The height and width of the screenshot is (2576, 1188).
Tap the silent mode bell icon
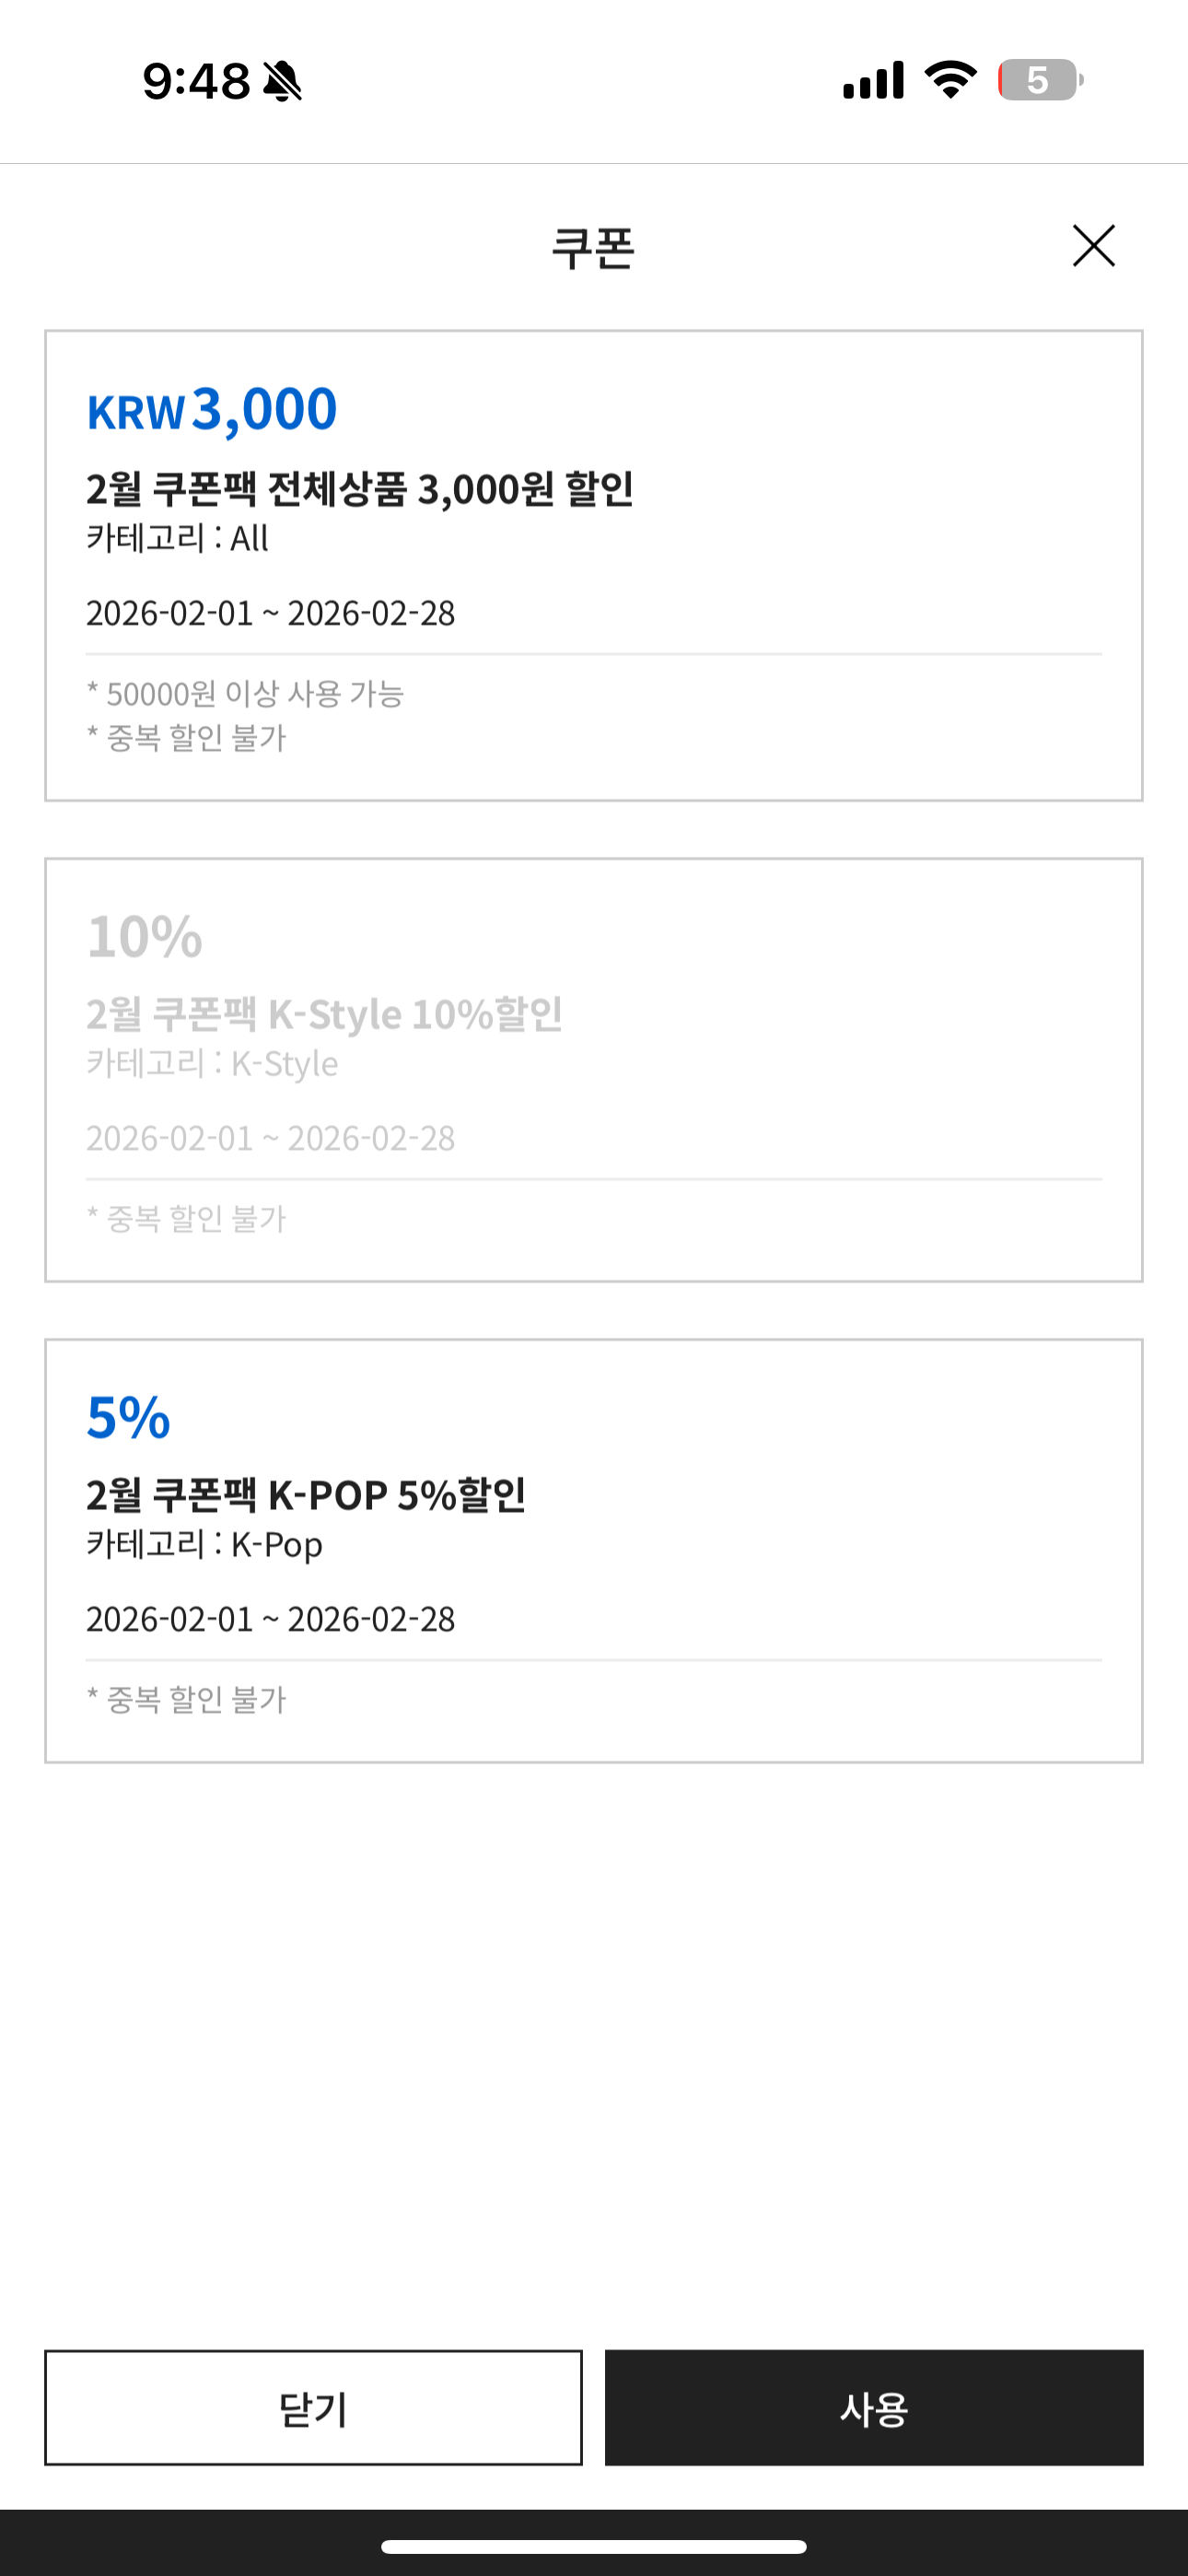(282, 81)
